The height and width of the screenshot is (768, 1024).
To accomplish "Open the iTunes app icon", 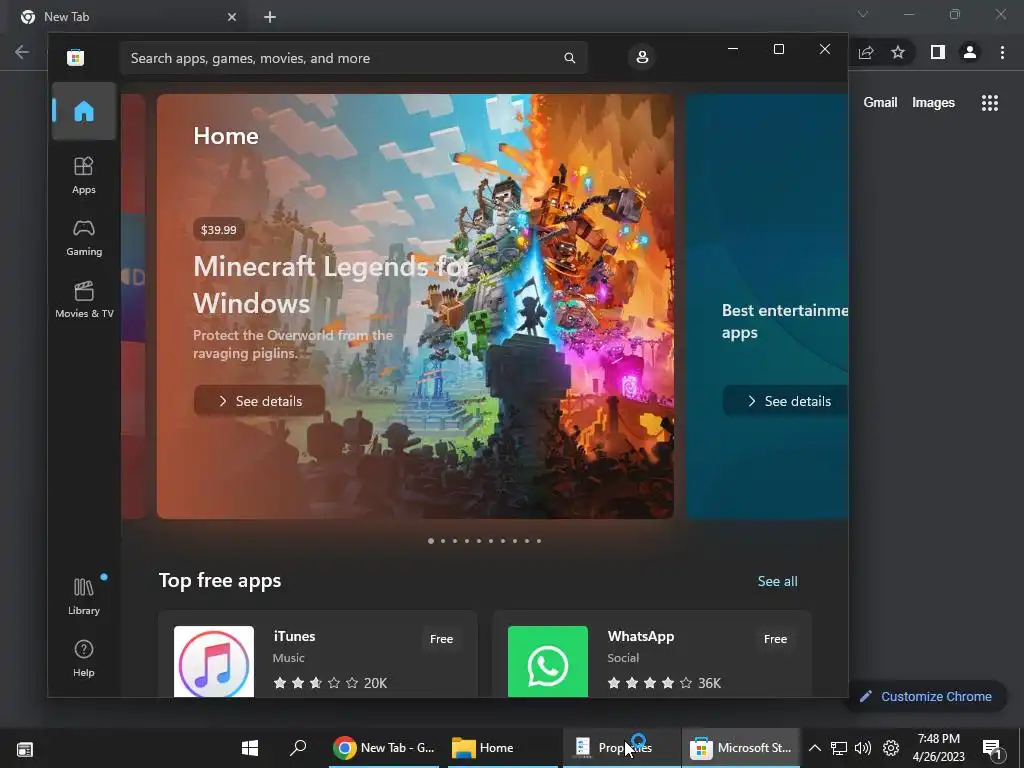I will (214, 662).
